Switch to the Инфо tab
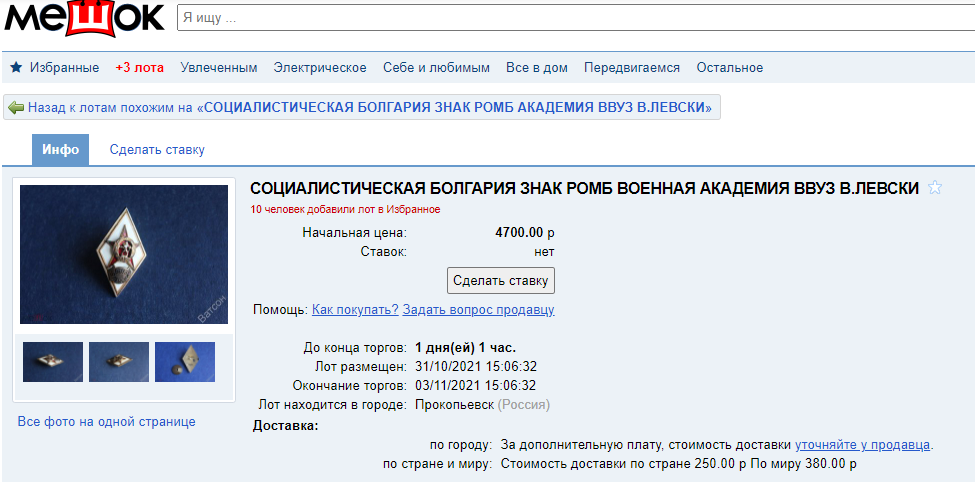Screen dimensions: 975x482 [60, 150]
